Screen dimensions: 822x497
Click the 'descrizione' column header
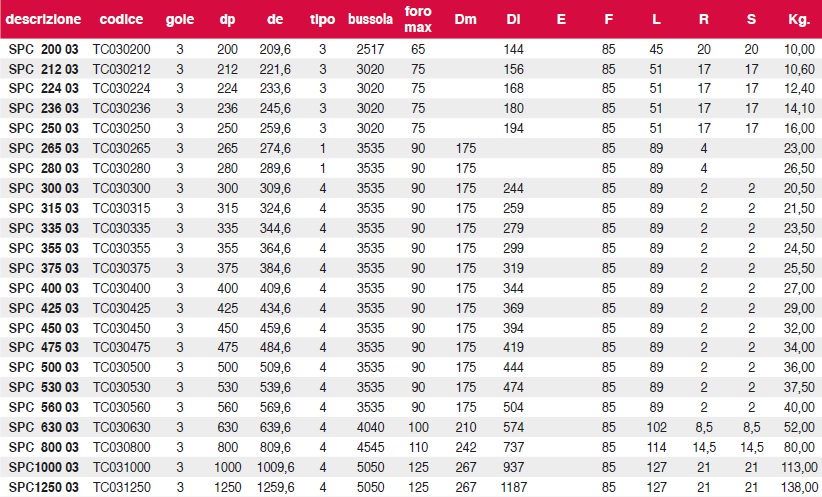point(42,19)
